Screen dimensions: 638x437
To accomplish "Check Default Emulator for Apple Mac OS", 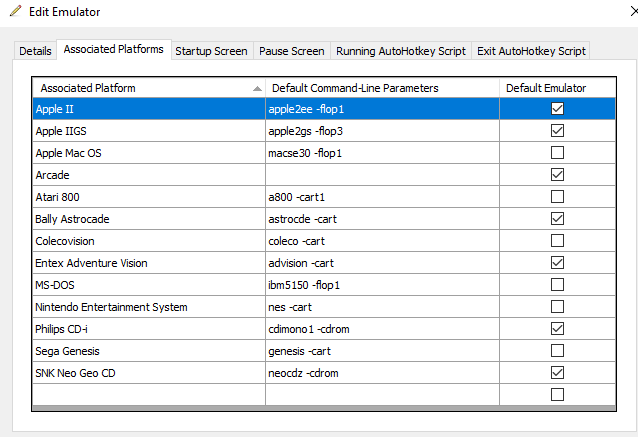I will pos(557,153).
